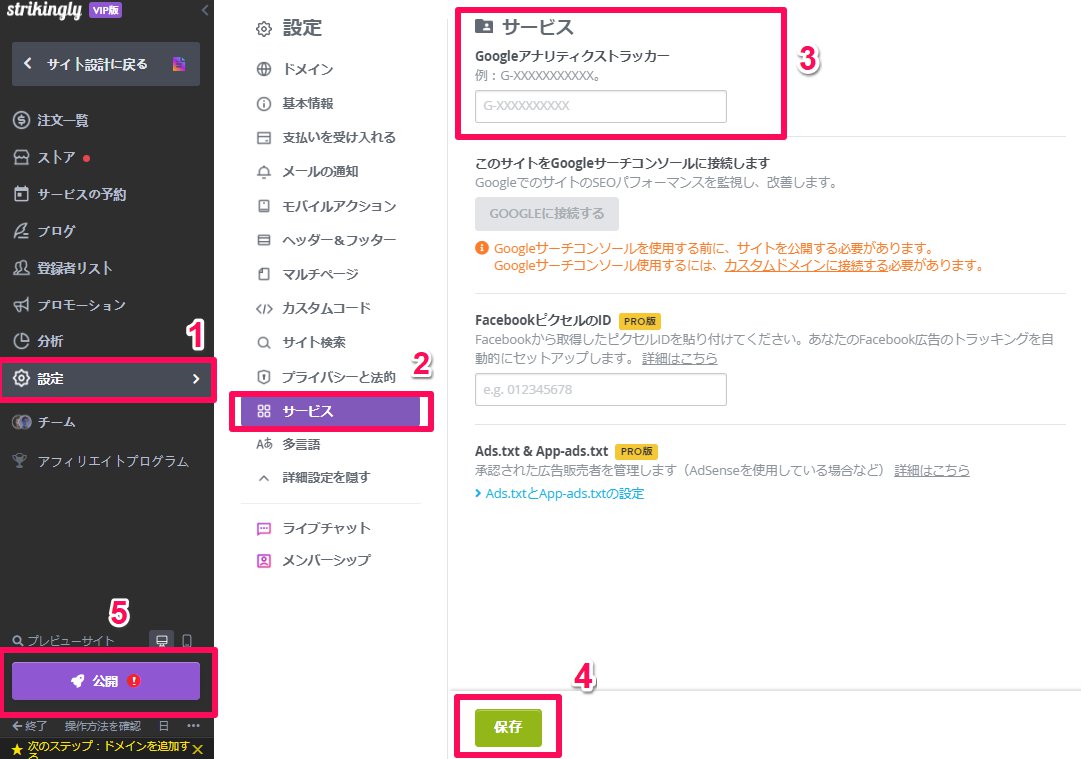Click the calendar icon for サービスの予約
Viewport: 1081px width, 759px height.
point(21,194)
